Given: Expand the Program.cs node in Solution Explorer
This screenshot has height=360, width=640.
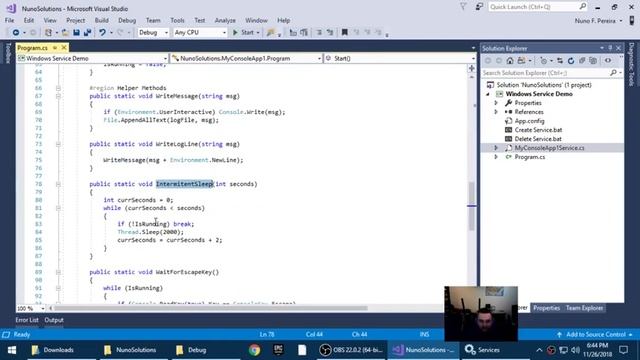Looking at the screenshot, I should point(496,157).
